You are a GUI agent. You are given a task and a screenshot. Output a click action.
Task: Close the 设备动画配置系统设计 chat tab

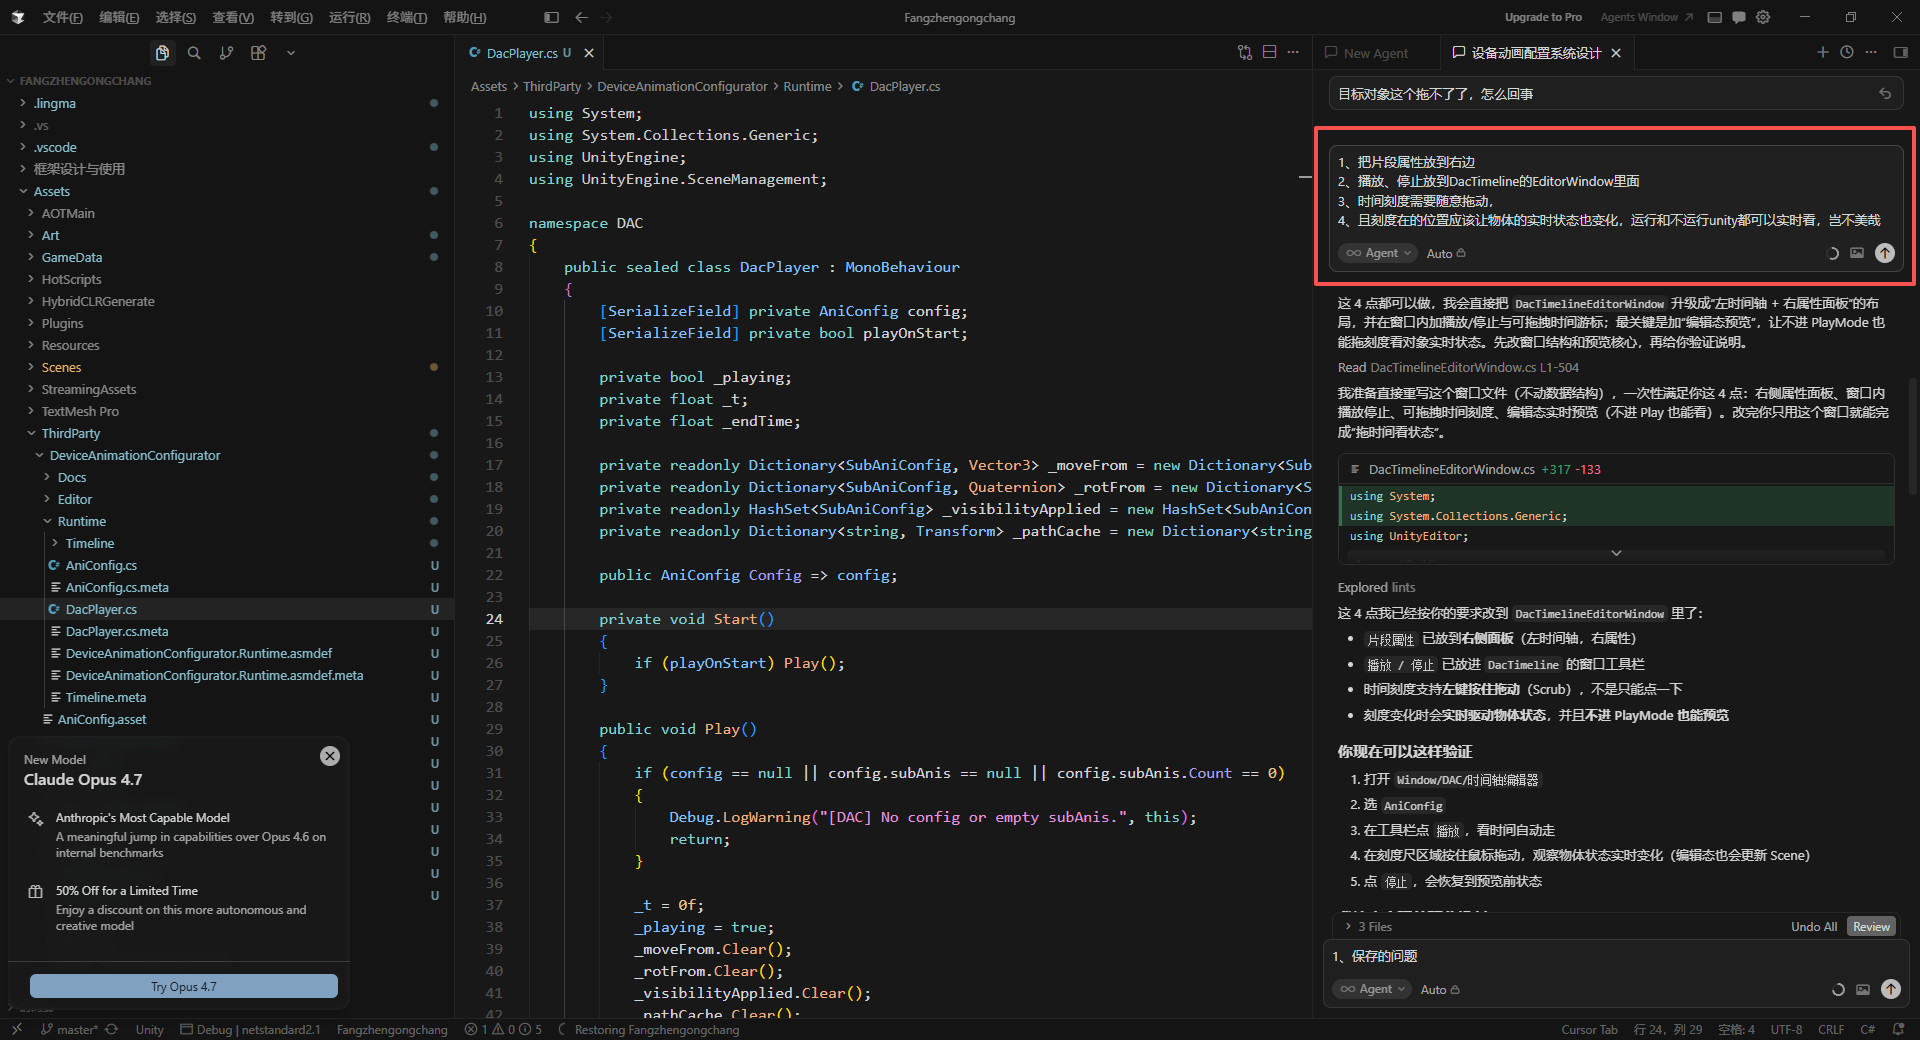coord(1616,53)
